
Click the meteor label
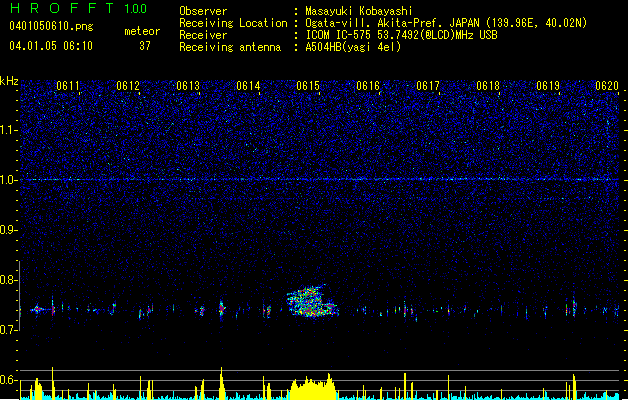(x=142, y=31)
